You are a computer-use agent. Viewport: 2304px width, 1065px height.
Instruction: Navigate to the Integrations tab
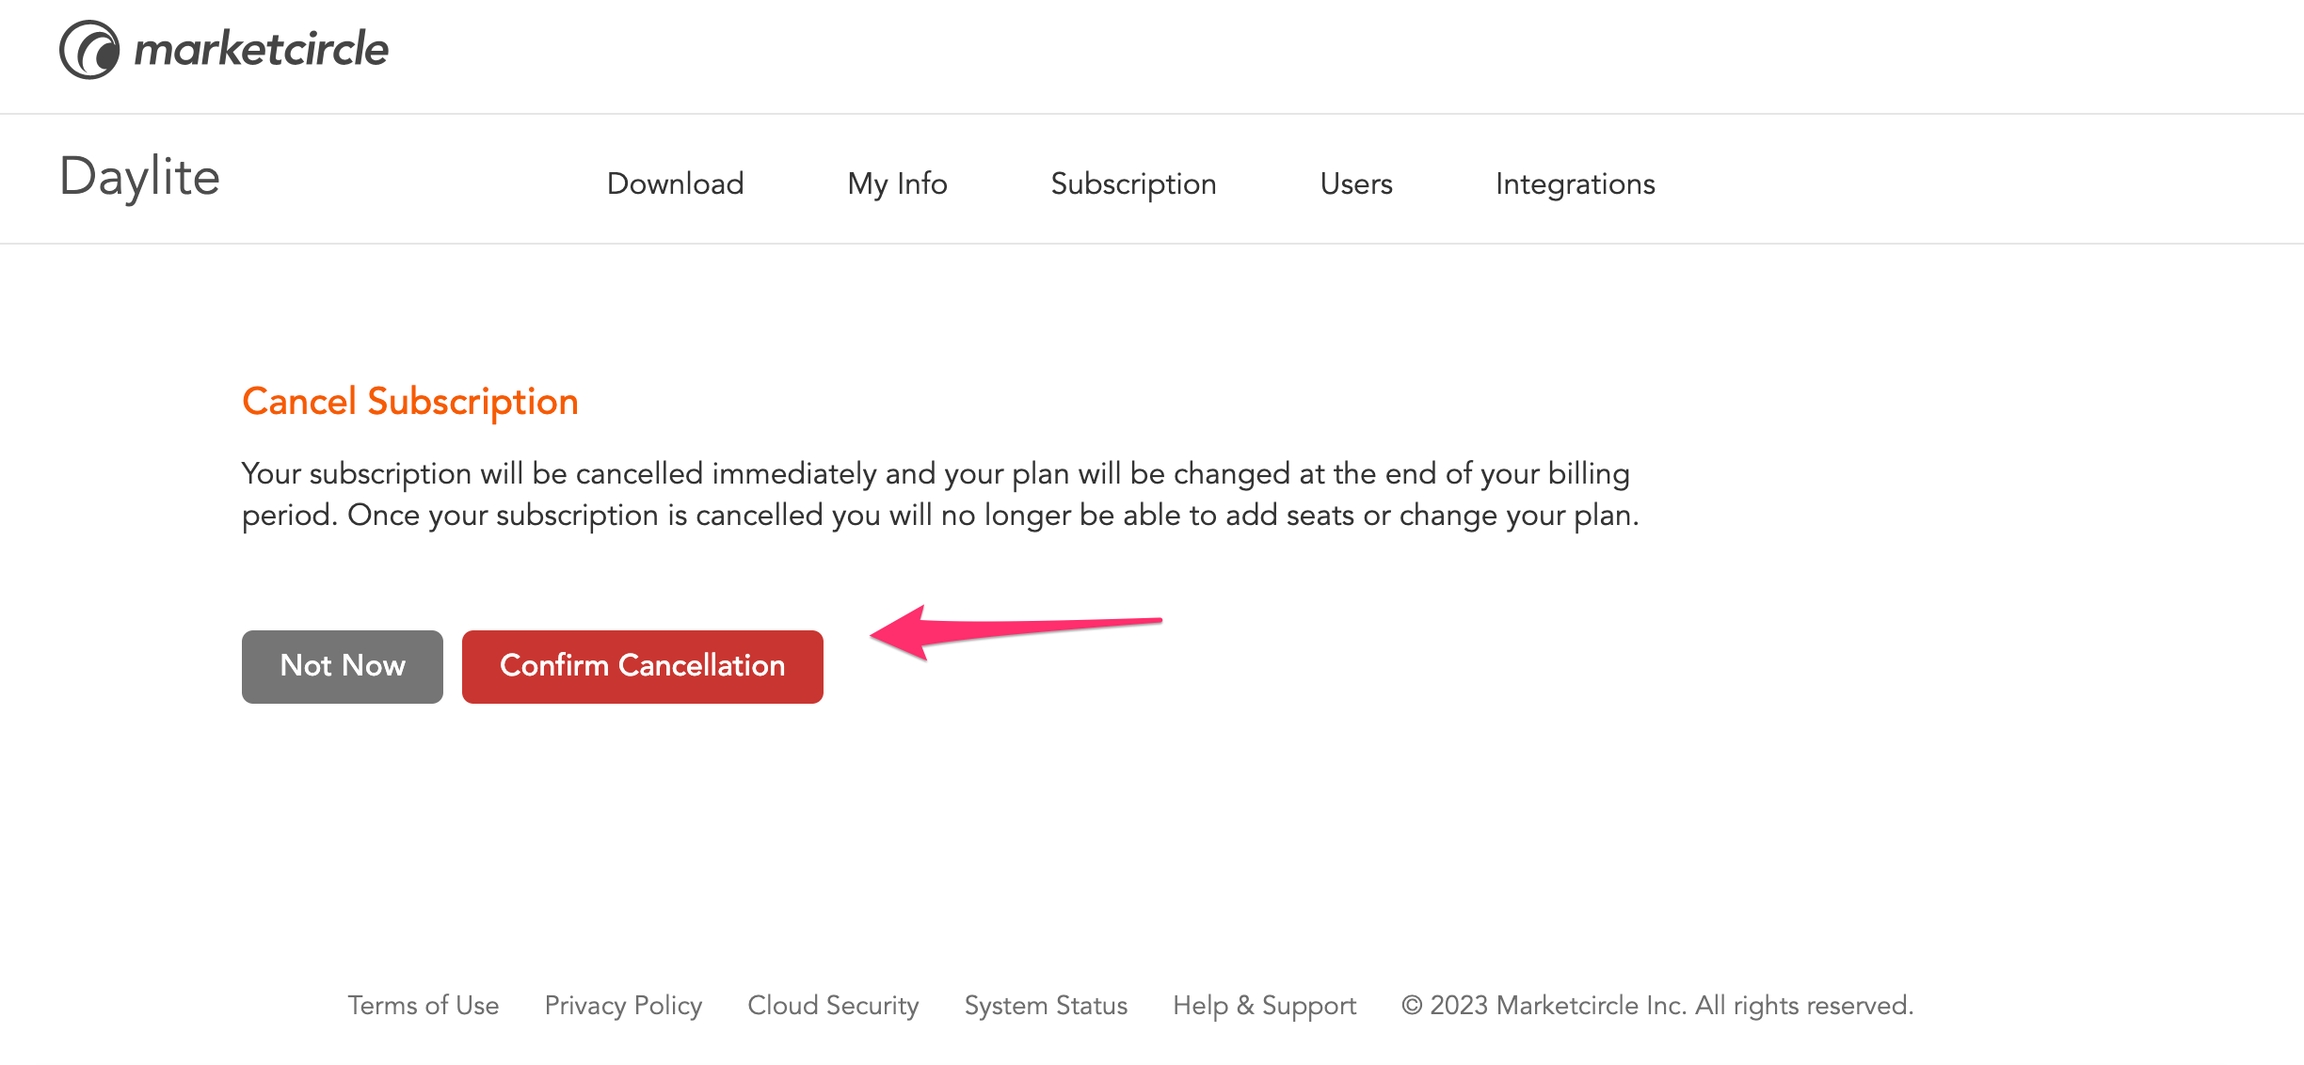pyautogui.click(x=1575, y=184)
